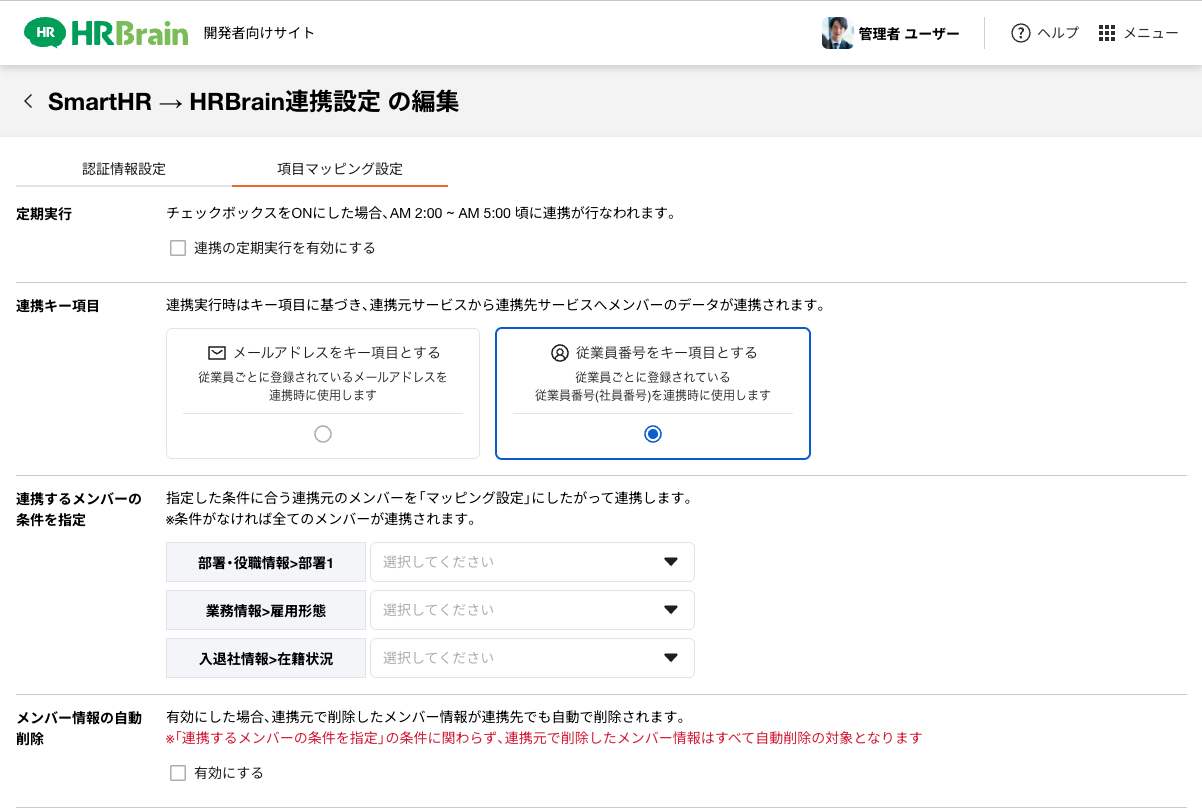Check the 有効にする auto-delete checkbox
Viewport: 1202px width, 811px height.
click(178, 773)
